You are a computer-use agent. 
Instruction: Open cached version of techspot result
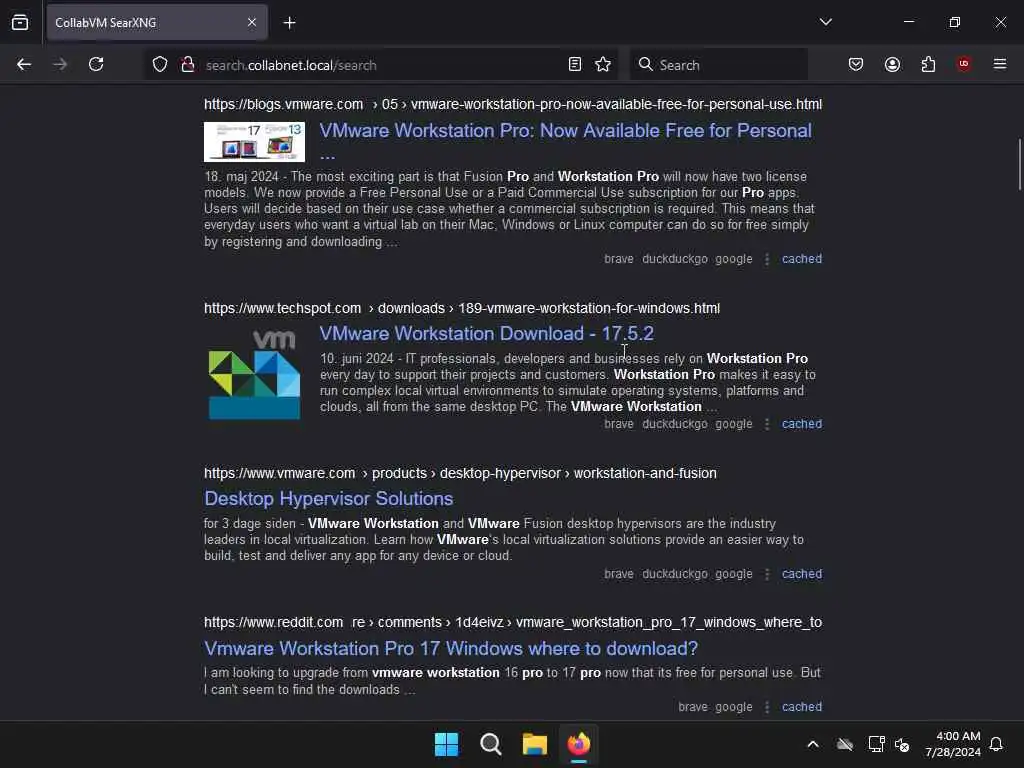click(802, 424)
